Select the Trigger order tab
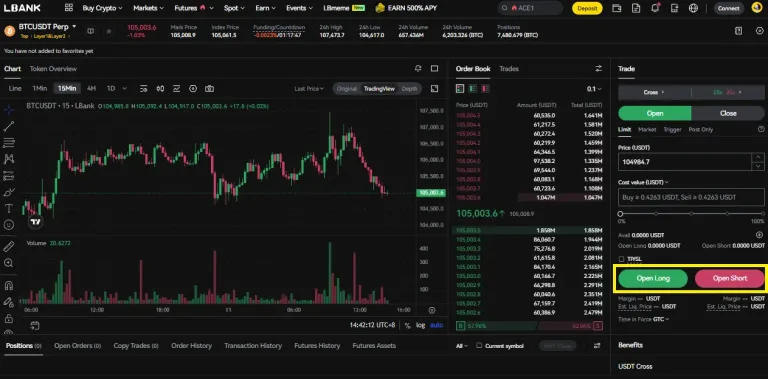This screenshot has height=379, width=768. (x=672, y=129)
